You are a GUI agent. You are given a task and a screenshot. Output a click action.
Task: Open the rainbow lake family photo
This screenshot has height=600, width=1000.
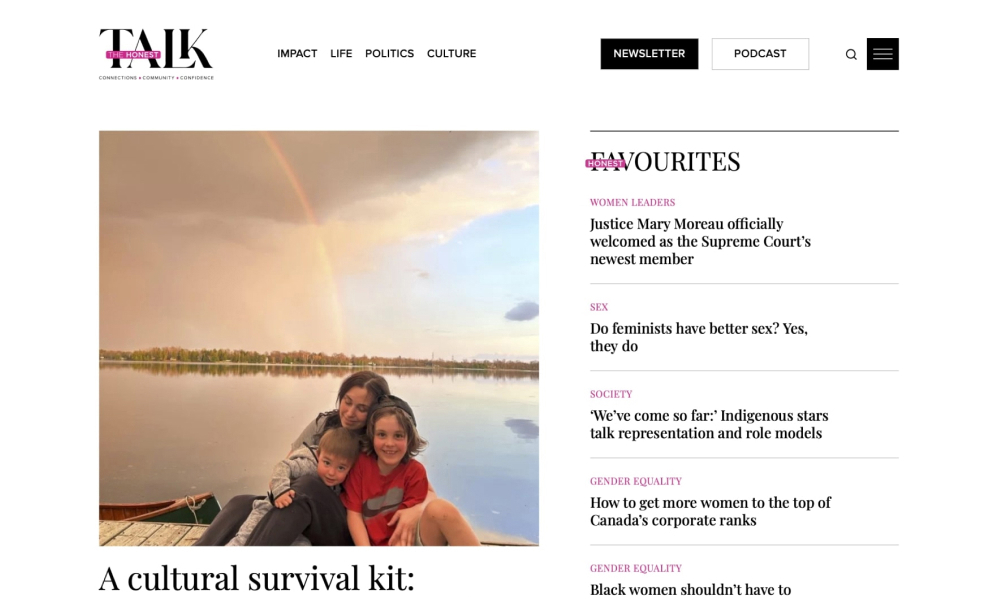point(319,339)
